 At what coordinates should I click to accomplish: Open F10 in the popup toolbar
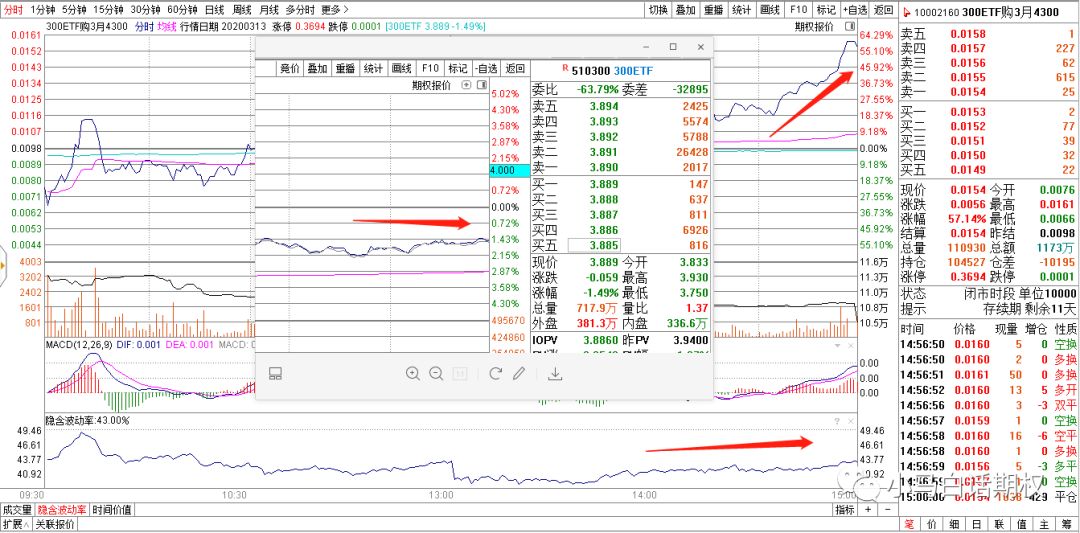tap(430, 68)
